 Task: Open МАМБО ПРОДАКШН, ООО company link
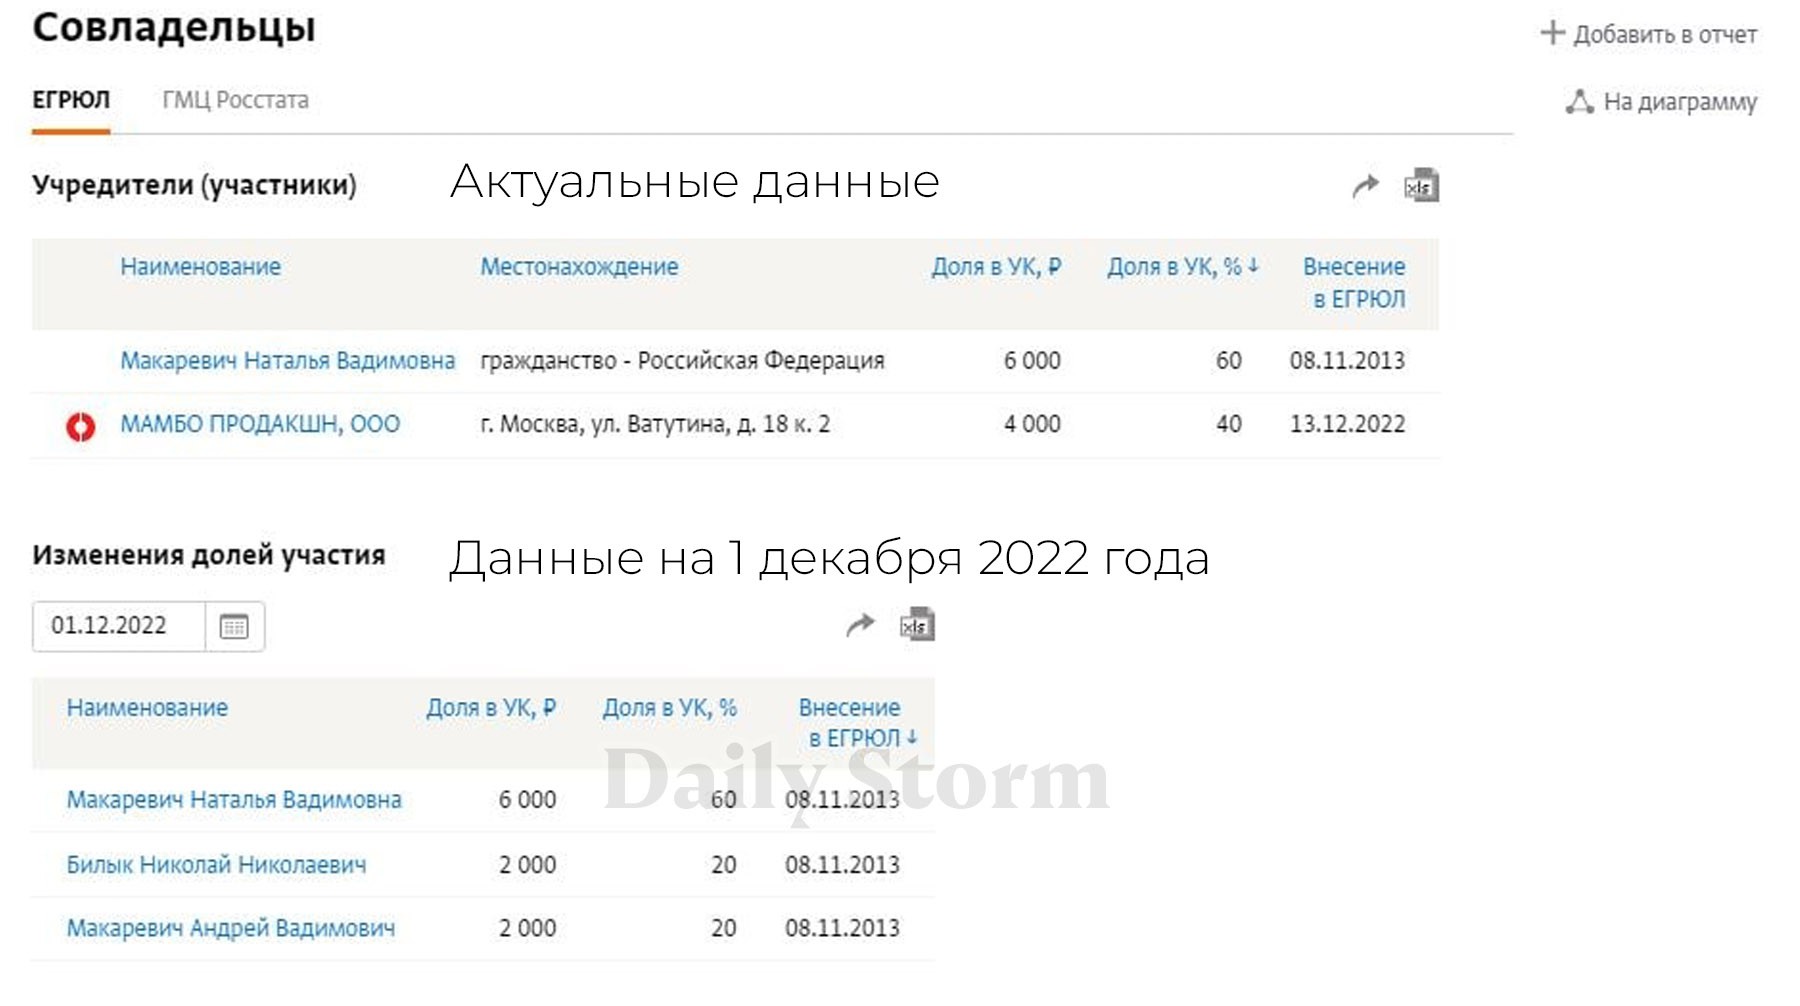(260, 424)
